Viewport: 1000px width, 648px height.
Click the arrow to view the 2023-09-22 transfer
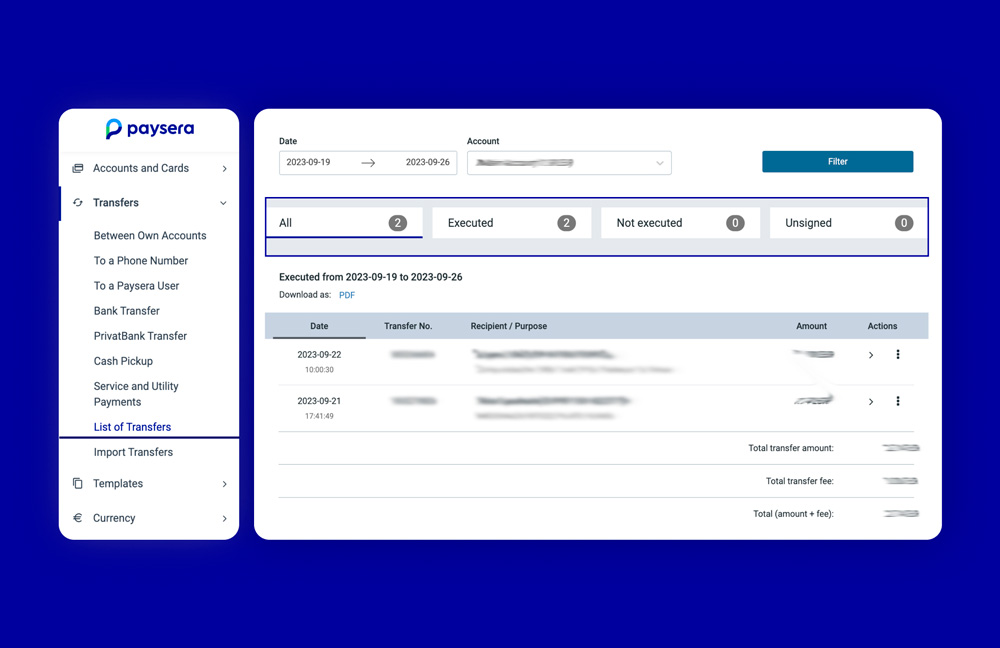coord(870,355)
